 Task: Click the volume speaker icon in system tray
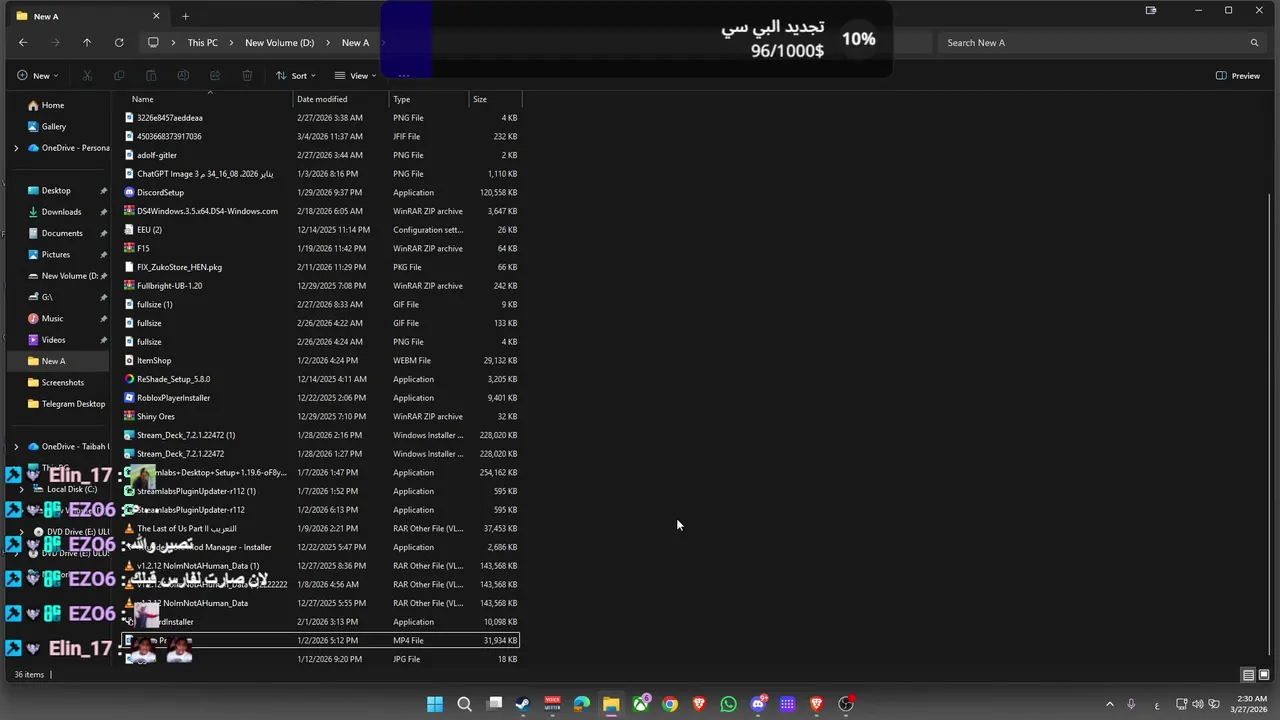(x=1198, y=704)
